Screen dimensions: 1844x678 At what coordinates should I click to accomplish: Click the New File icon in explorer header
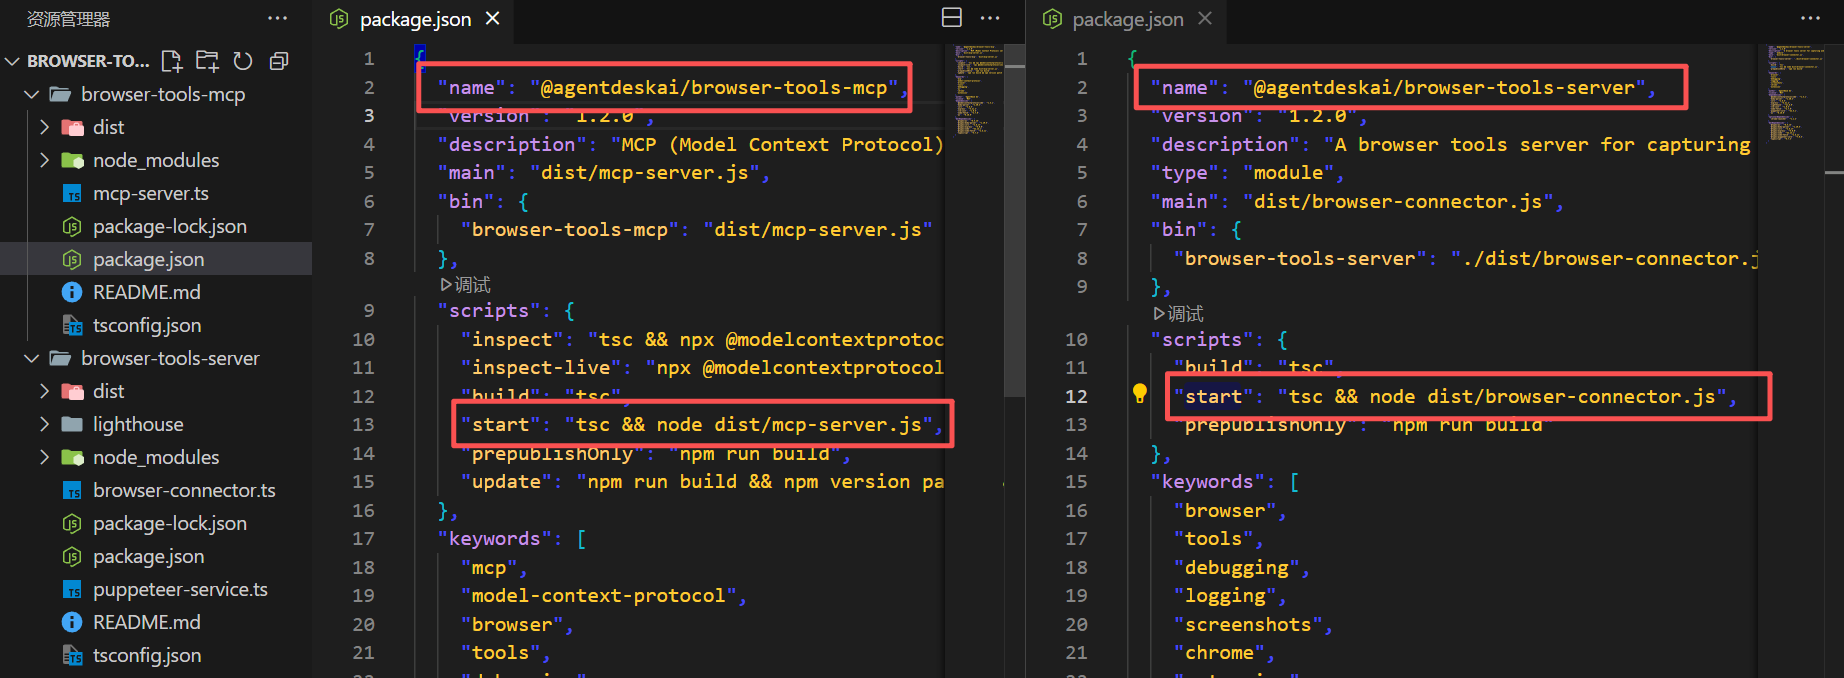(x=172, y=61)
